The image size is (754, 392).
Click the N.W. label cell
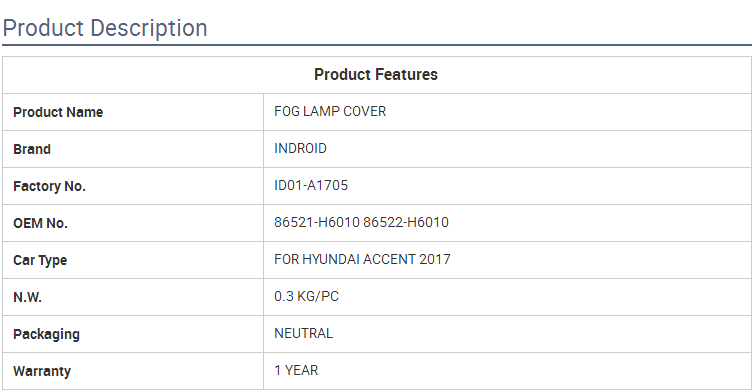133,297
